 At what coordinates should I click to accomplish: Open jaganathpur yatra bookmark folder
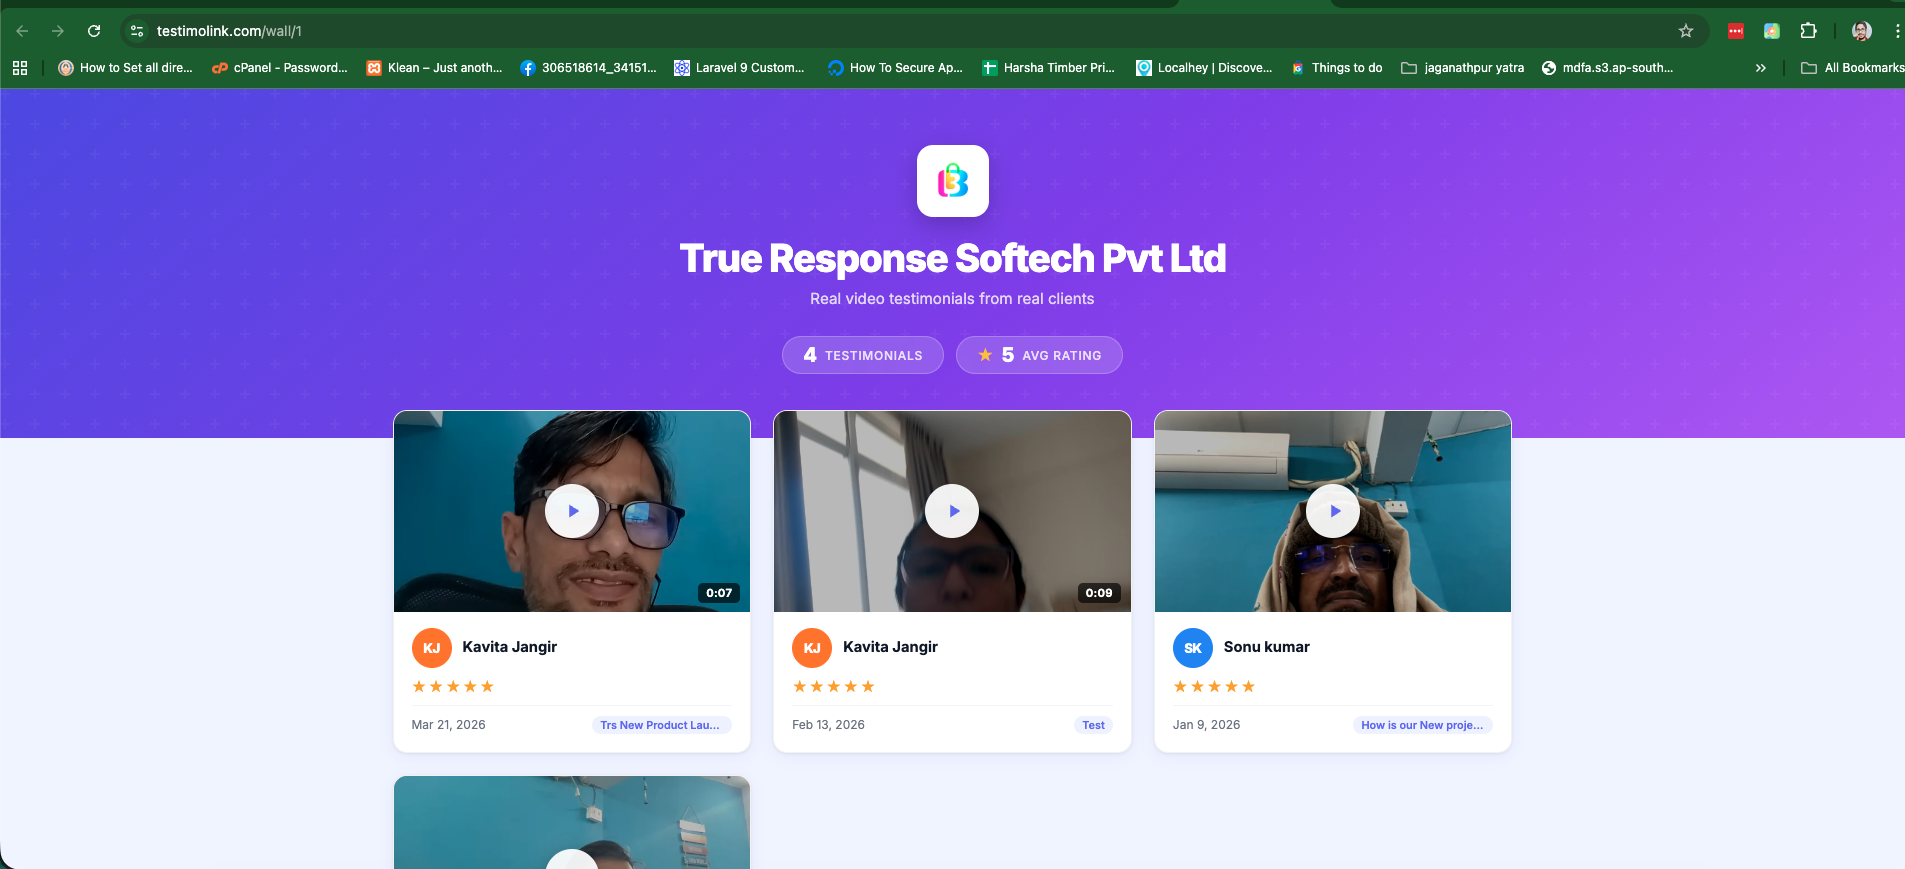coord(1463,68)
